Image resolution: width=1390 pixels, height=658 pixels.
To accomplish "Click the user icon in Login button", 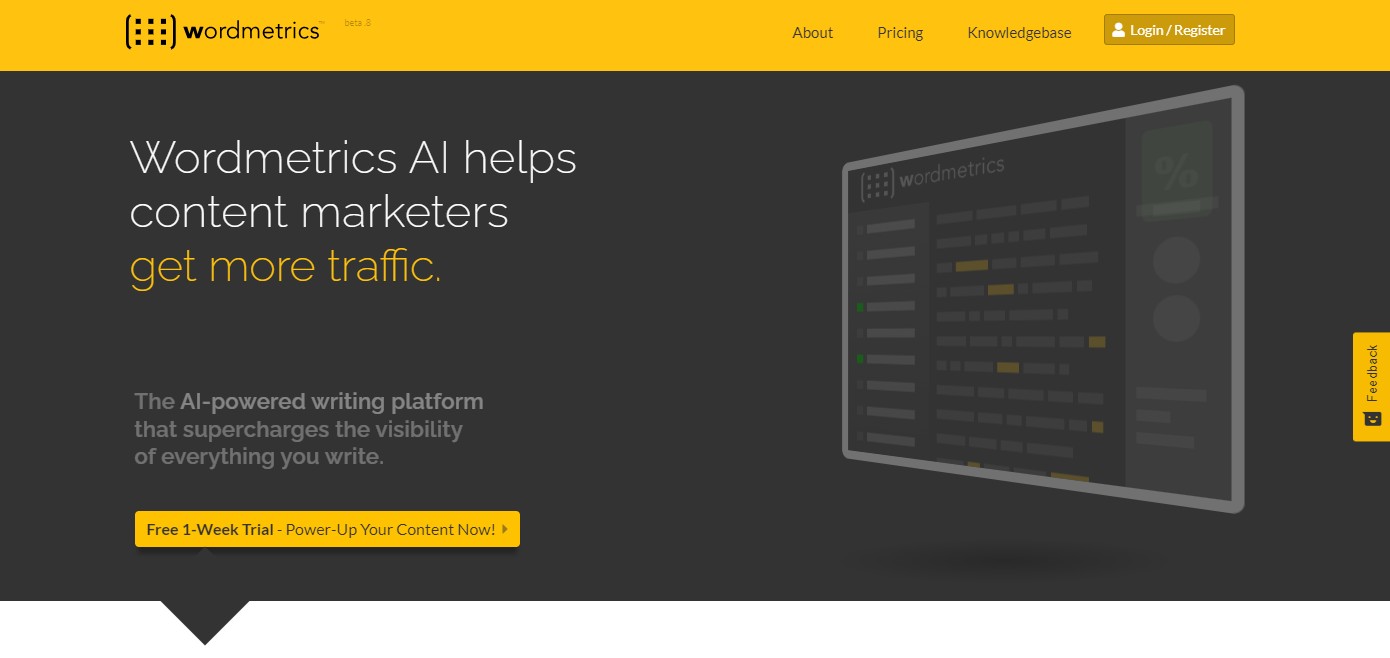I will click(x=1118, y=30).
